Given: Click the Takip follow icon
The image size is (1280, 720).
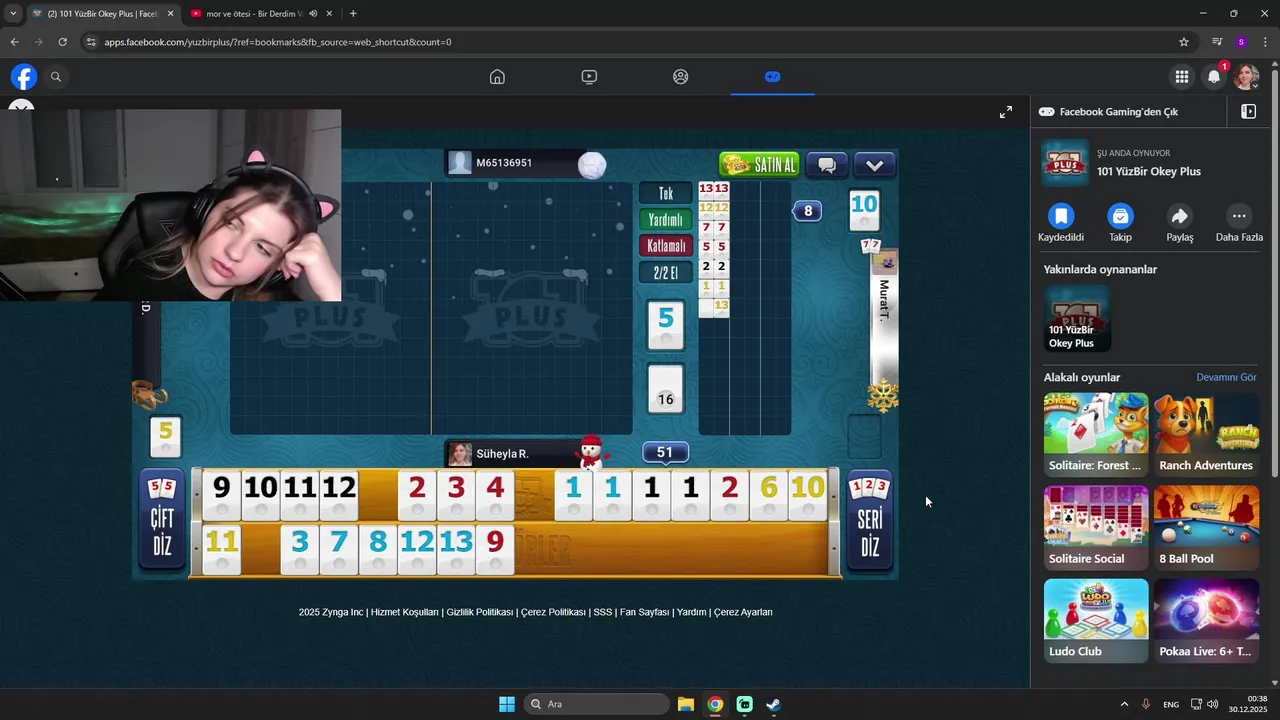Looking at the screenshot, I should tap(1120, 216).
